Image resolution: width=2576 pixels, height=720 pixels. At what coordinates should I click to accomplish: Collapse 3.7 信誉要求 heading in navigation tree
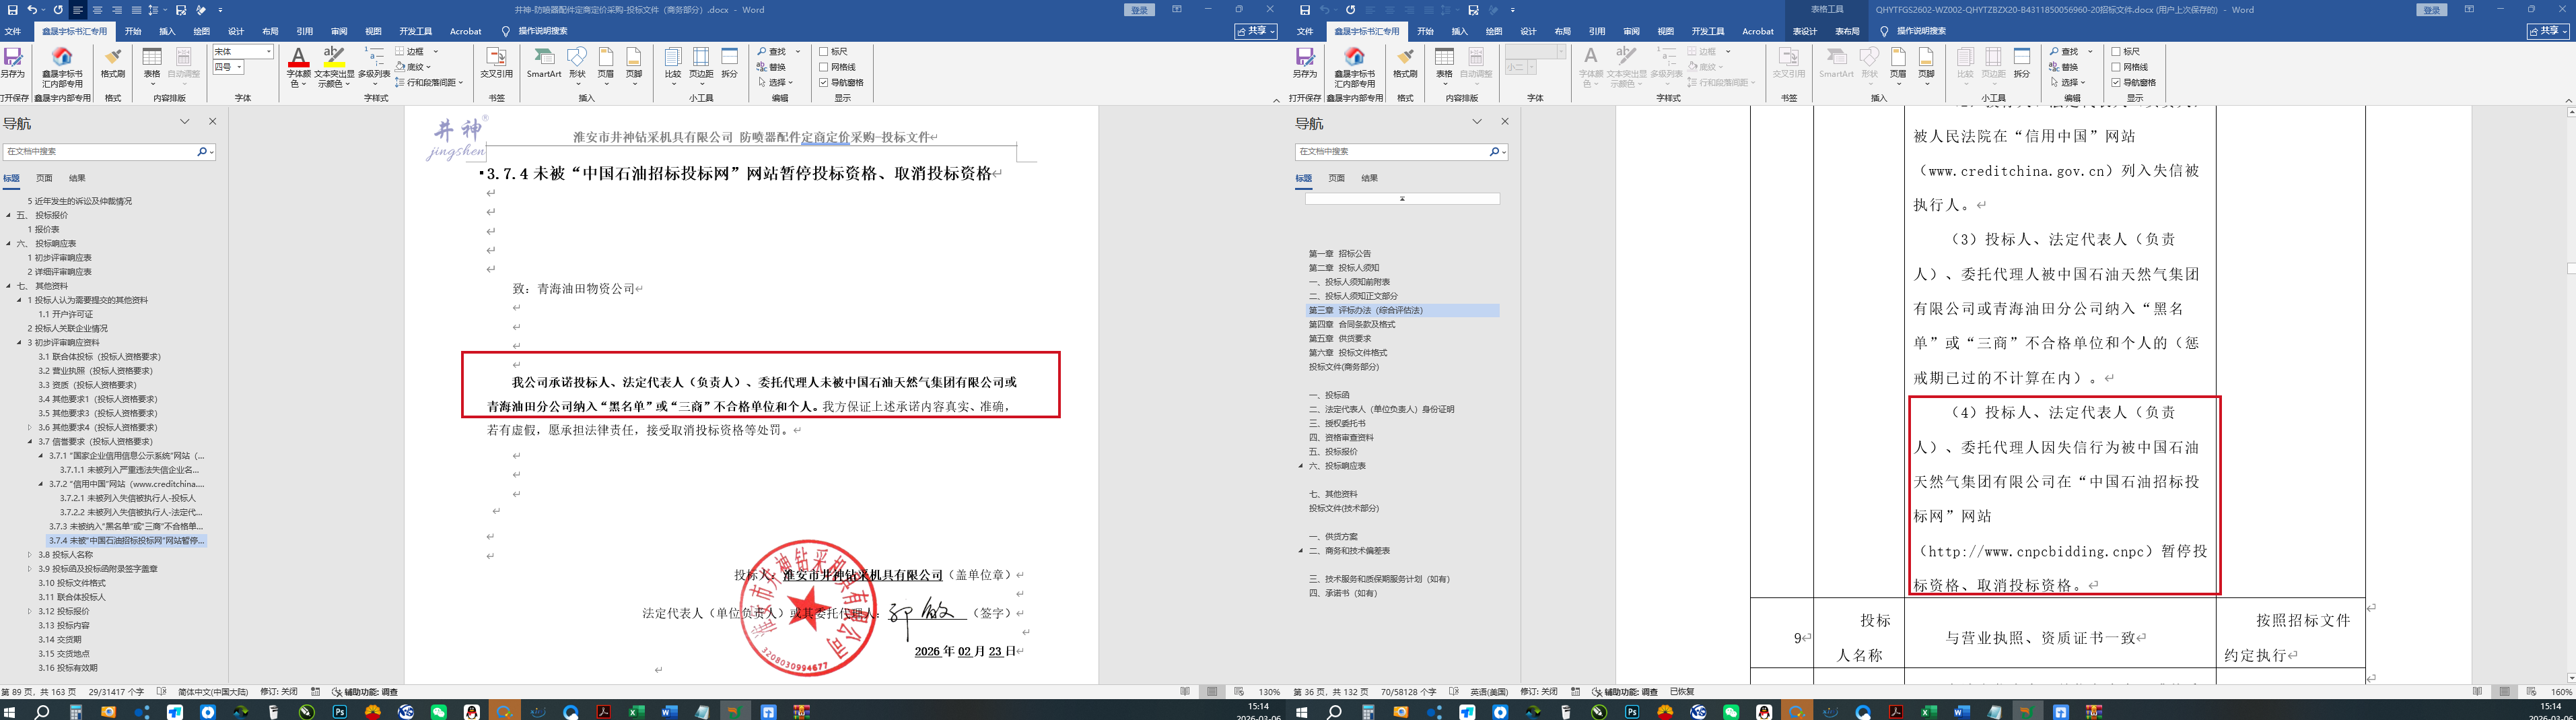pos(30,441)
